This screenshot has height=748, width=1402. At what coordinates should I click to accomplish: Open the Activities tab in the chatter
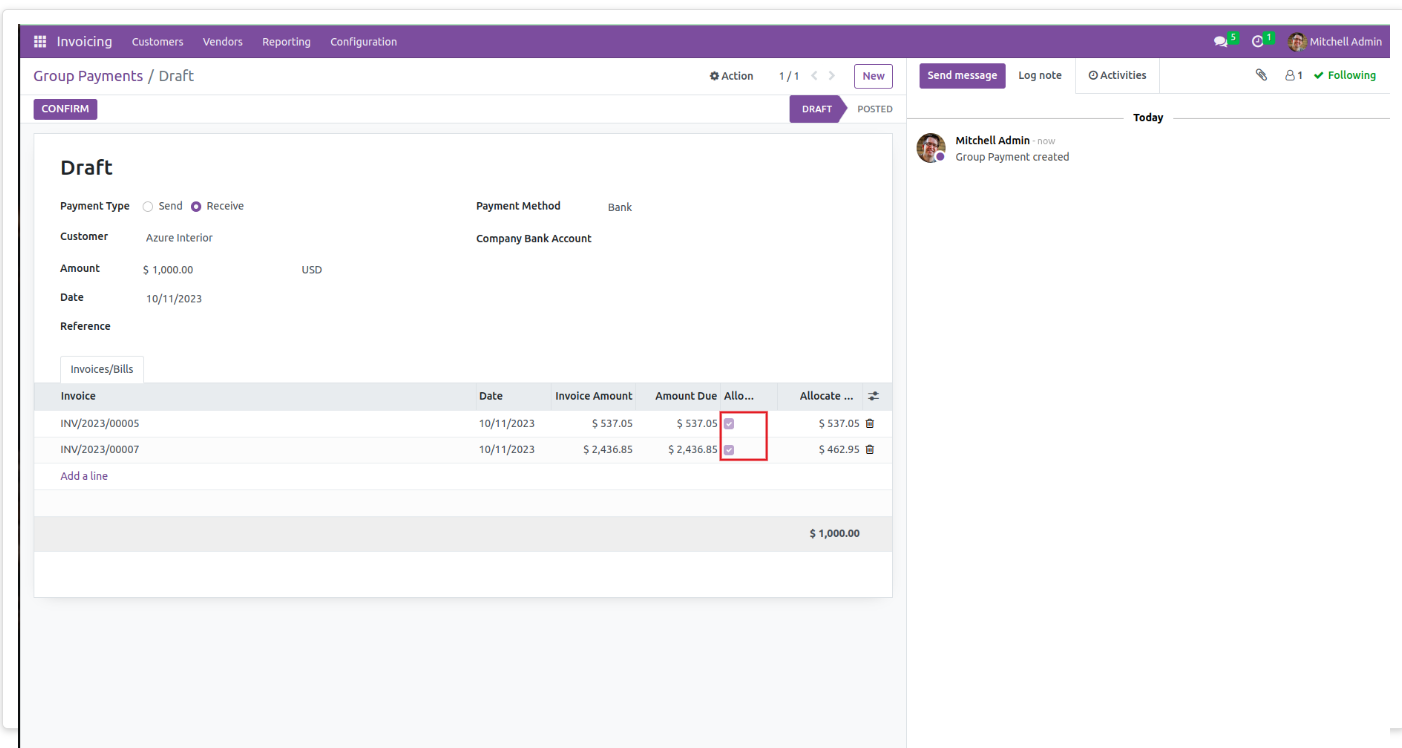1117,75
